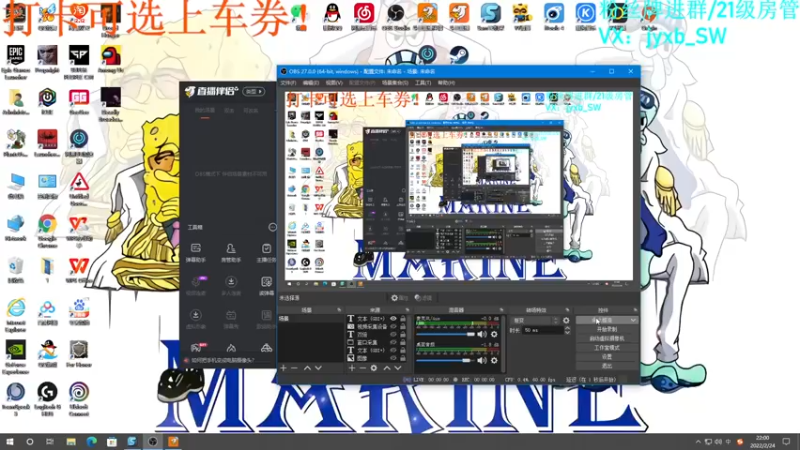Open 房管助手 tool in the 直播伴侣 toolbox
This screenshot has height=450, width=800.
click(231, 253)
